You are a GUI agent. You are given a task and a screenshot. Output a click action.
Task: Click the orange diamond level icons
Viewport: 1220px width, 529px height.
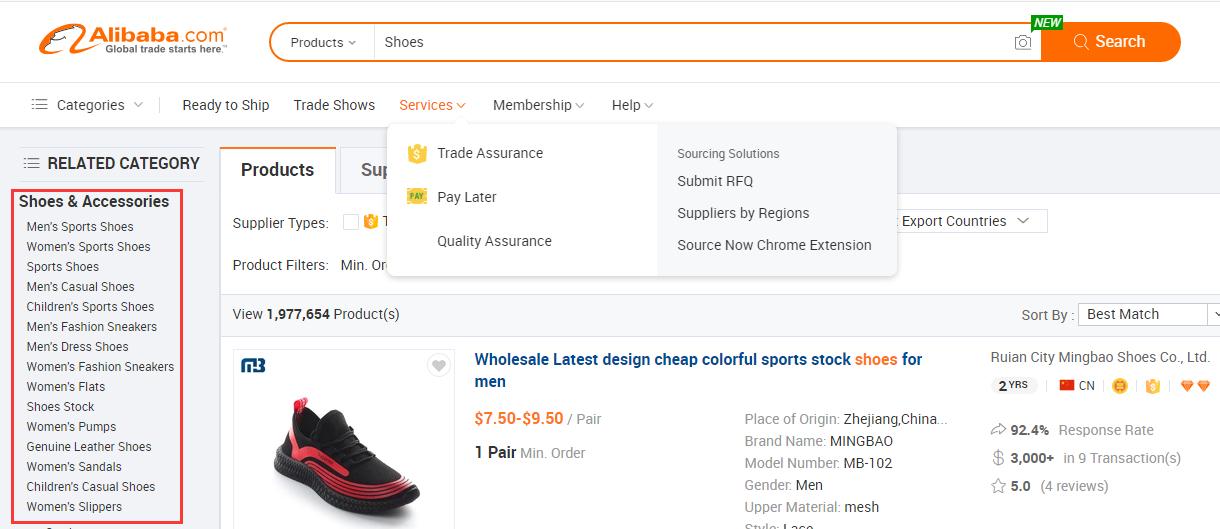pos(1195,385)
